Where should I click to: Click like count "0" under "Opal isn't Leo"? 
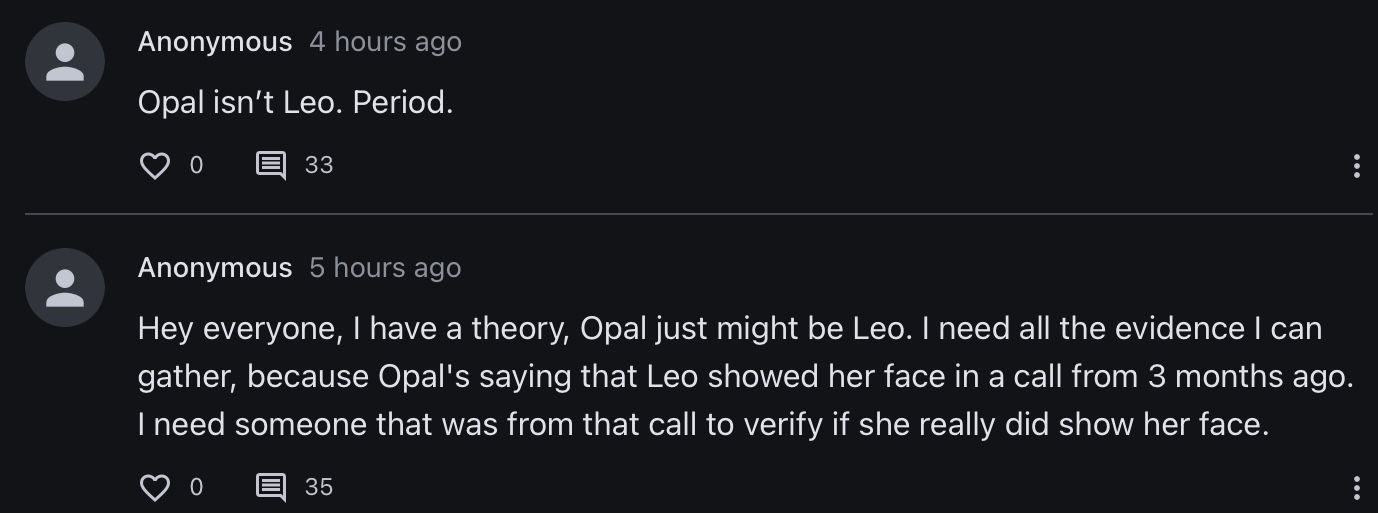coord(196,165)
